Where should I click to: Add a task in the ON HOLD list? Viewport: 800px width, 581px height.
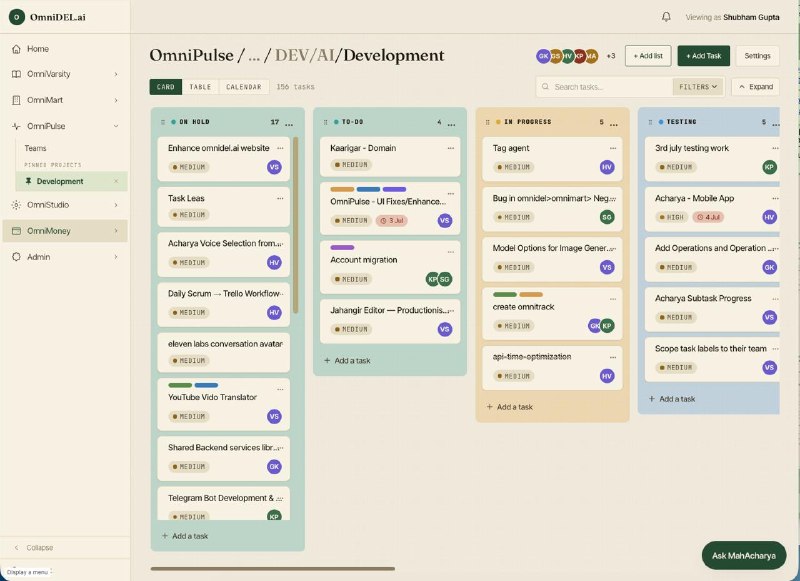(185, 536)
